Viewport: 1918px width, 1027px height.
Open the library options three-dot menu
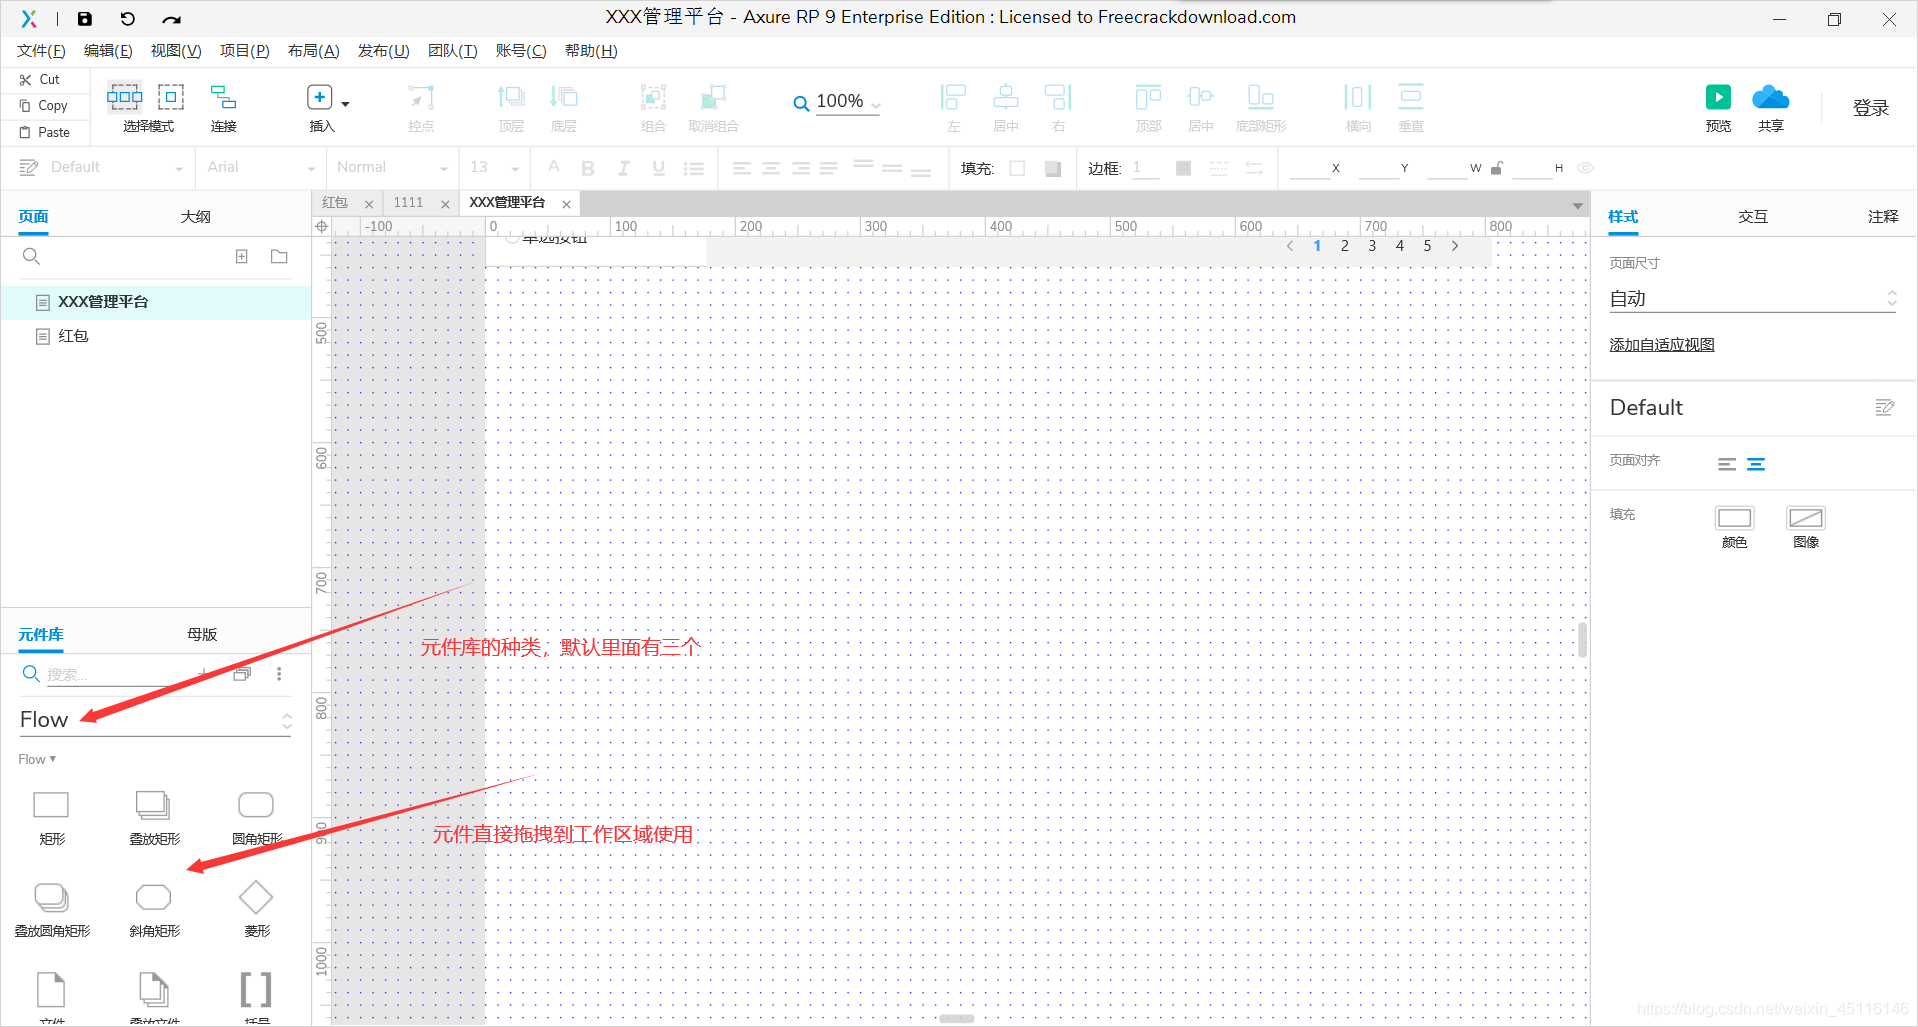pos(279,674)
